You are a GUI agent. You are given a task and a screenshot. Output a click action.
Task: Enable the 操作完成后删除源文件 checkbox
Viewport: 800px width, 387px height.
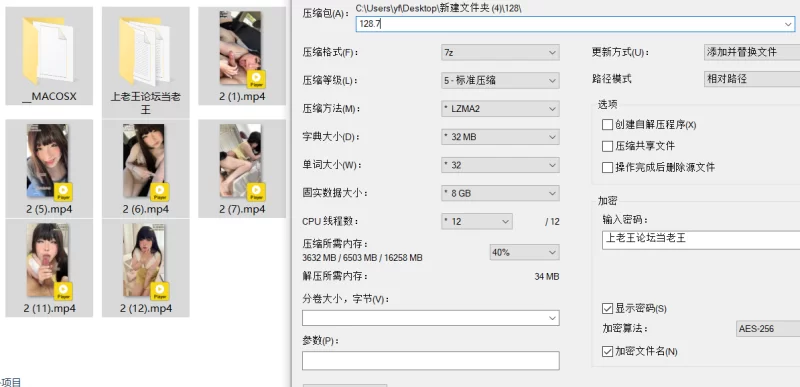[607, 167]
